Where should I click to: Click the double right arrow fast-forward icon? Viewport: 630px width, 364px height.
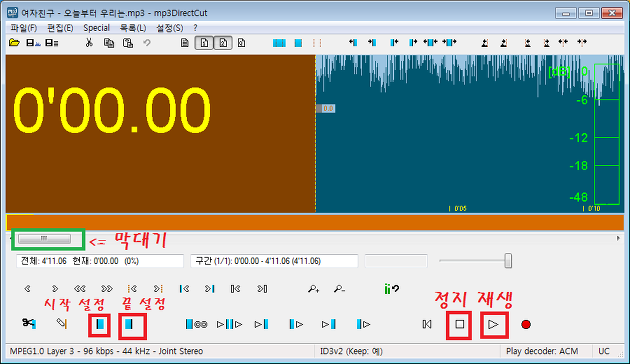[x=106, y=288]
